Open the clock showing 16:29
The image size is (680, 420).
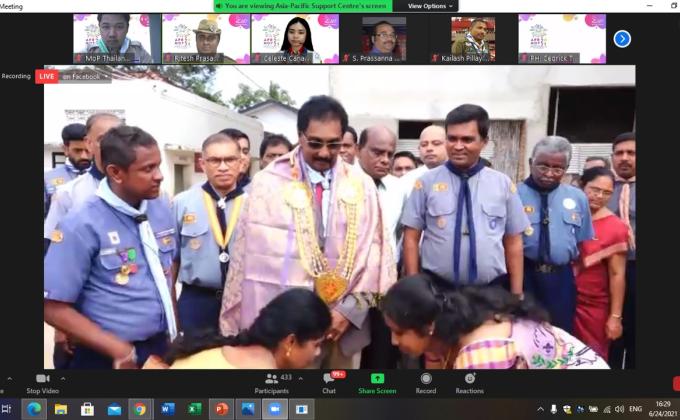pyautogui.click(x=663, y=409)
